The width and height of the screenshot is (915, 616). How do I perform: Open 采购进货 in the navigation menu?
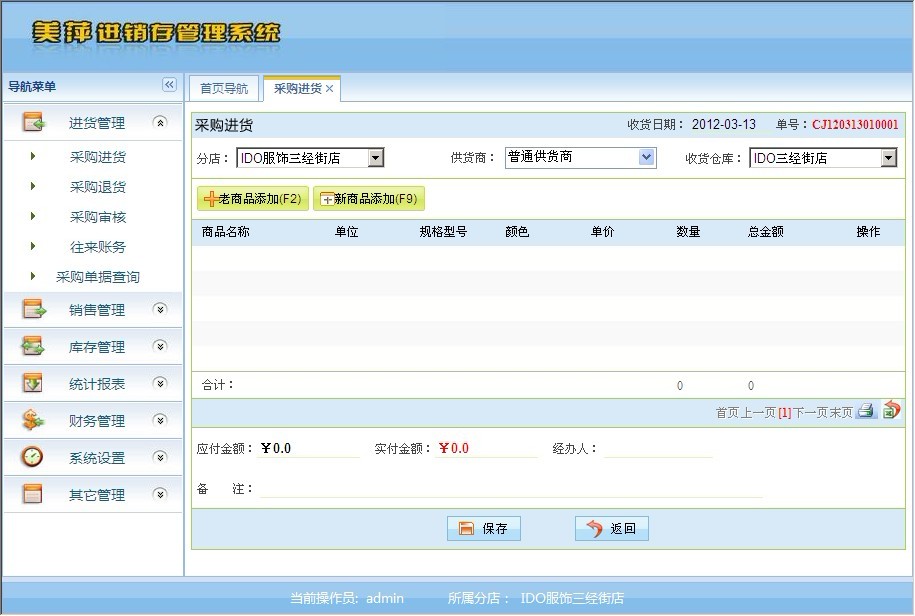pyautogui.click(x=98, y=156)
